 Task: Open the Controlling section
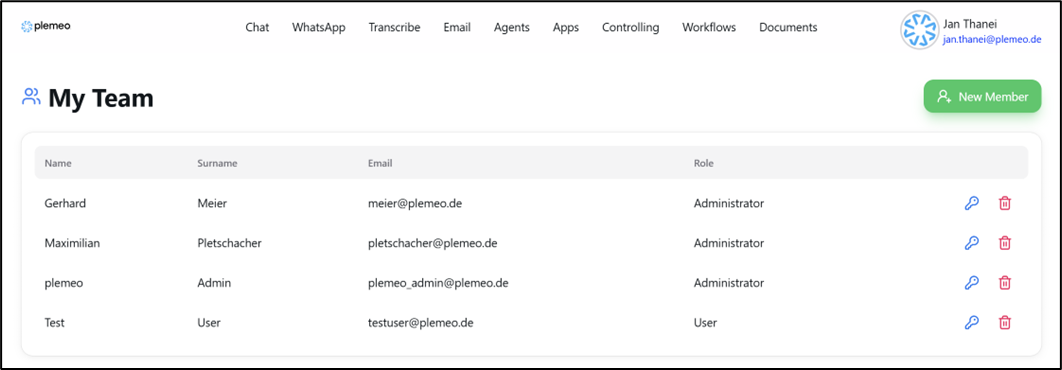[631, 27]
